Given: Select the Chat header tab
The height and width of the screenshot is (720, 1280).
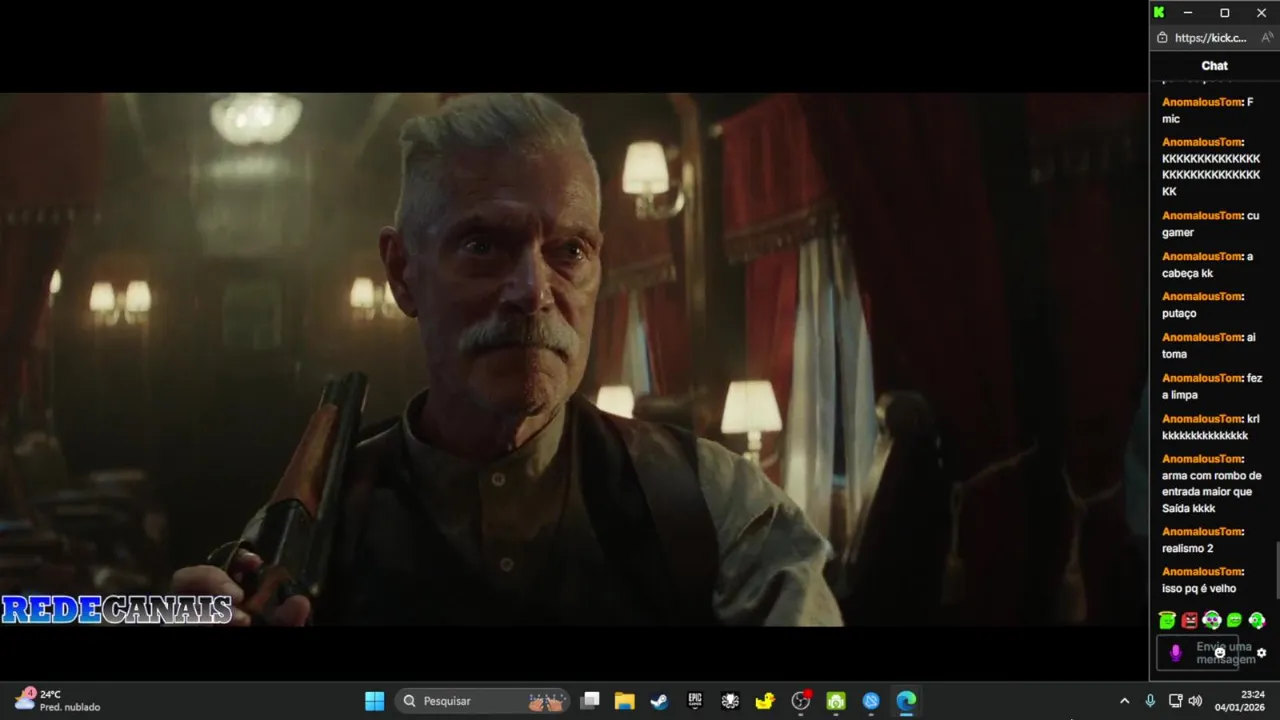Looking at the screenshot, I should (x=1215, y=66).
